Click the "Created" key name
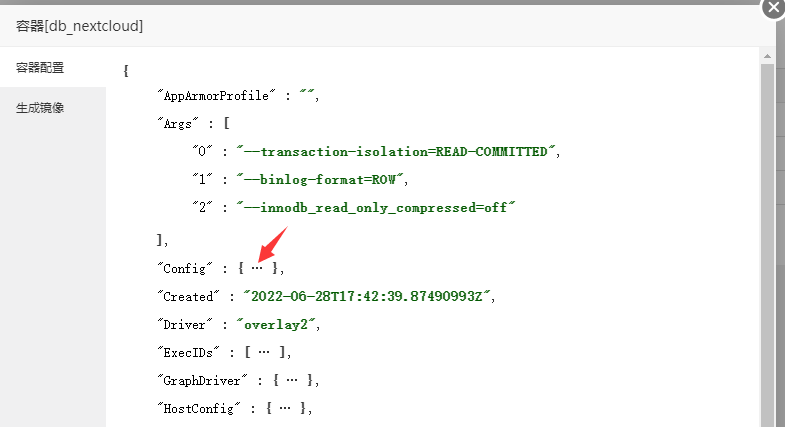785x427 pixels. click(187, 297)
